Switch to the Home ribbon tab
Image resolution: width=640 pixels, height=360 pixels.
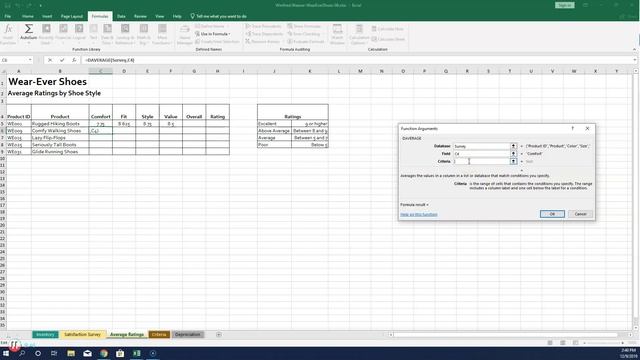click(28, 16)
